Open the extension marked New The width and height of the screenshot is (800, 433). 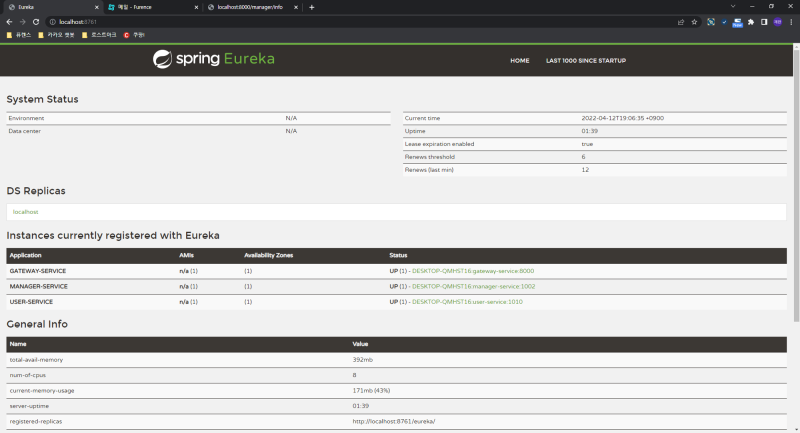[737, 22]
